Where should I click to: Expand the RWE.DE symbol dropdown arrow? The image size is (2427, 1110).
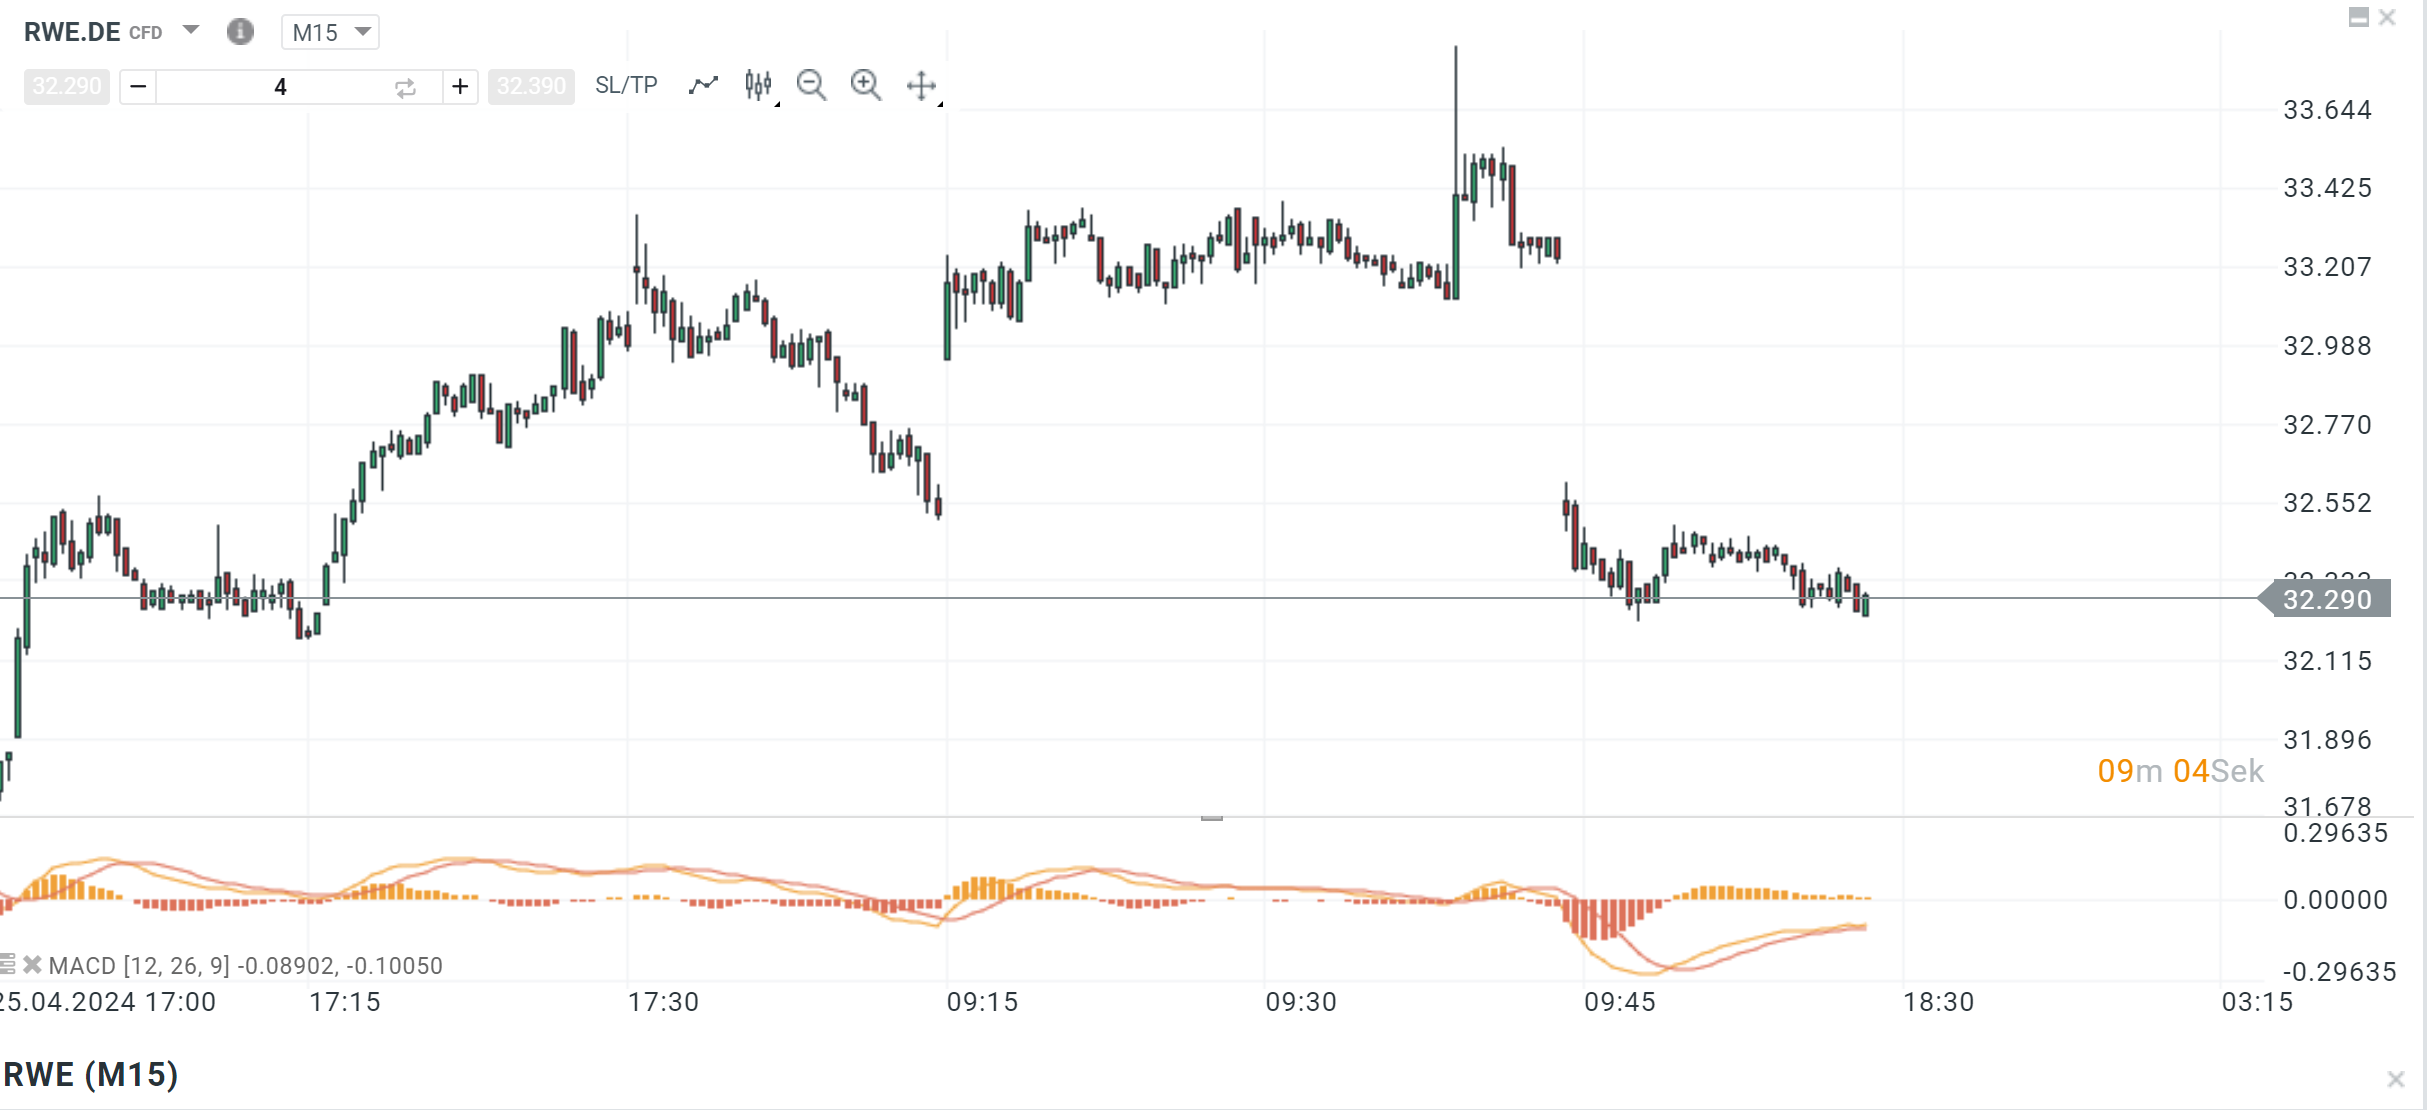coord(191,31)
